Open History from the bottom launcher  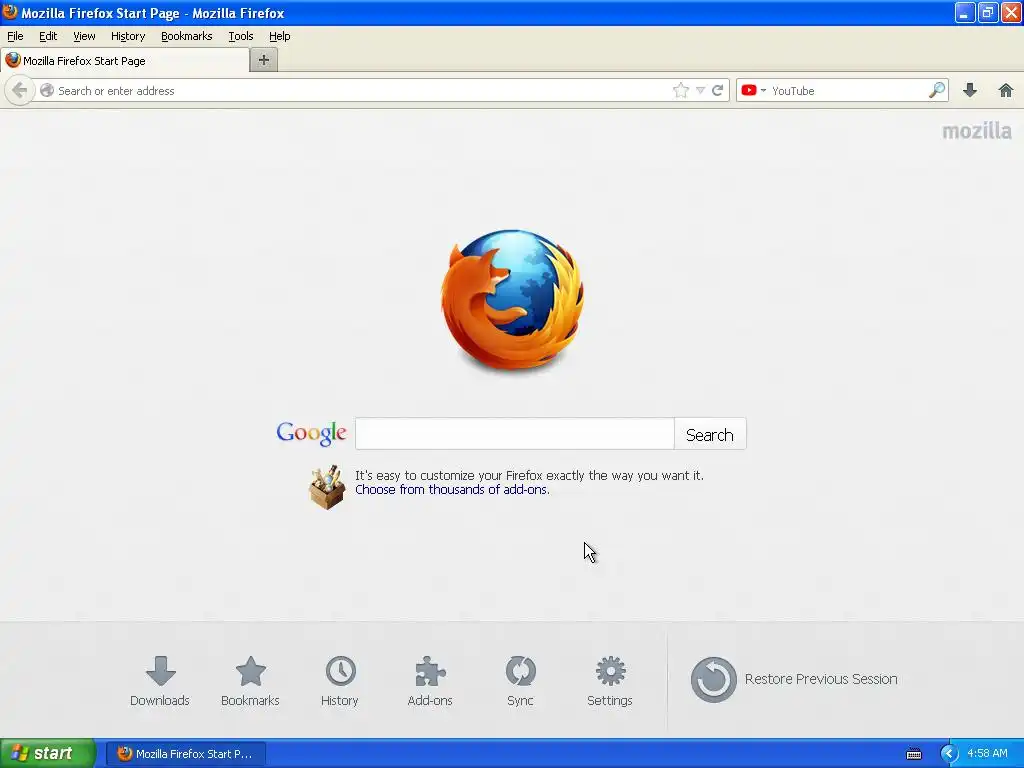340,681
